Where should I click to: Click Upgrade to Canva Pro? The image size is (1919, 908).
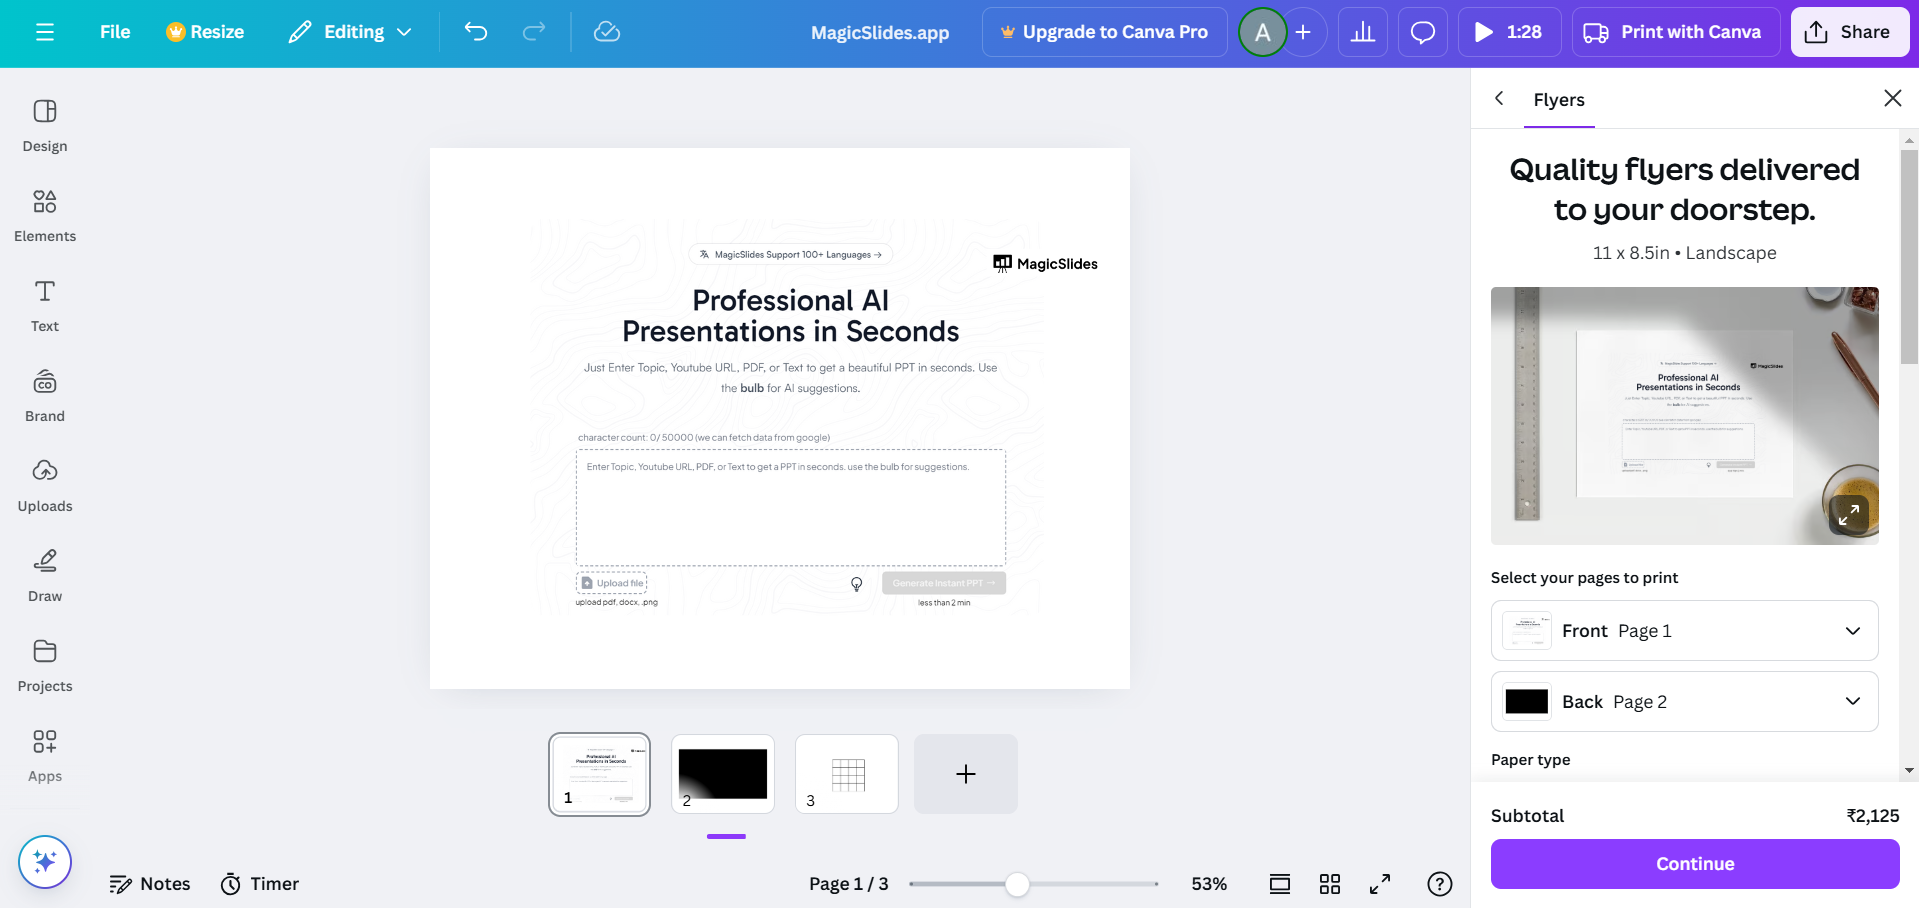point(1105,32)
